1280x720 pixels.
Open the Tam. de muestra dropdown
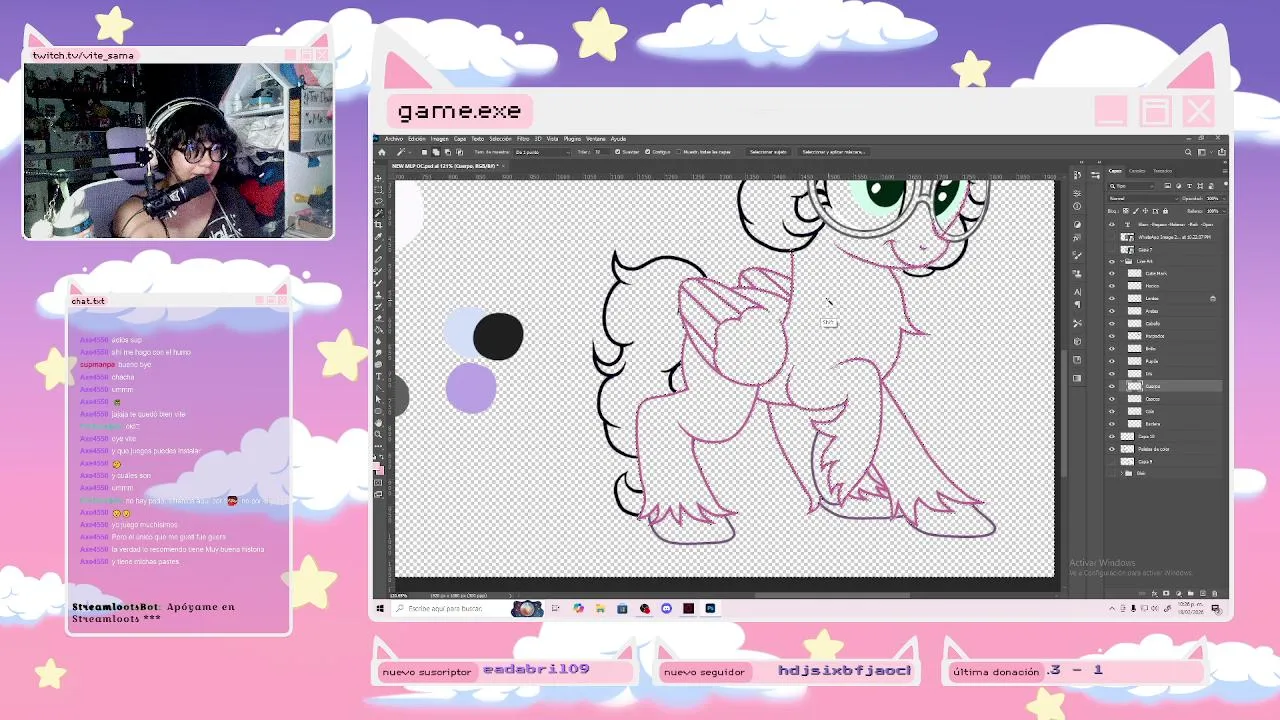pos(543,152)
